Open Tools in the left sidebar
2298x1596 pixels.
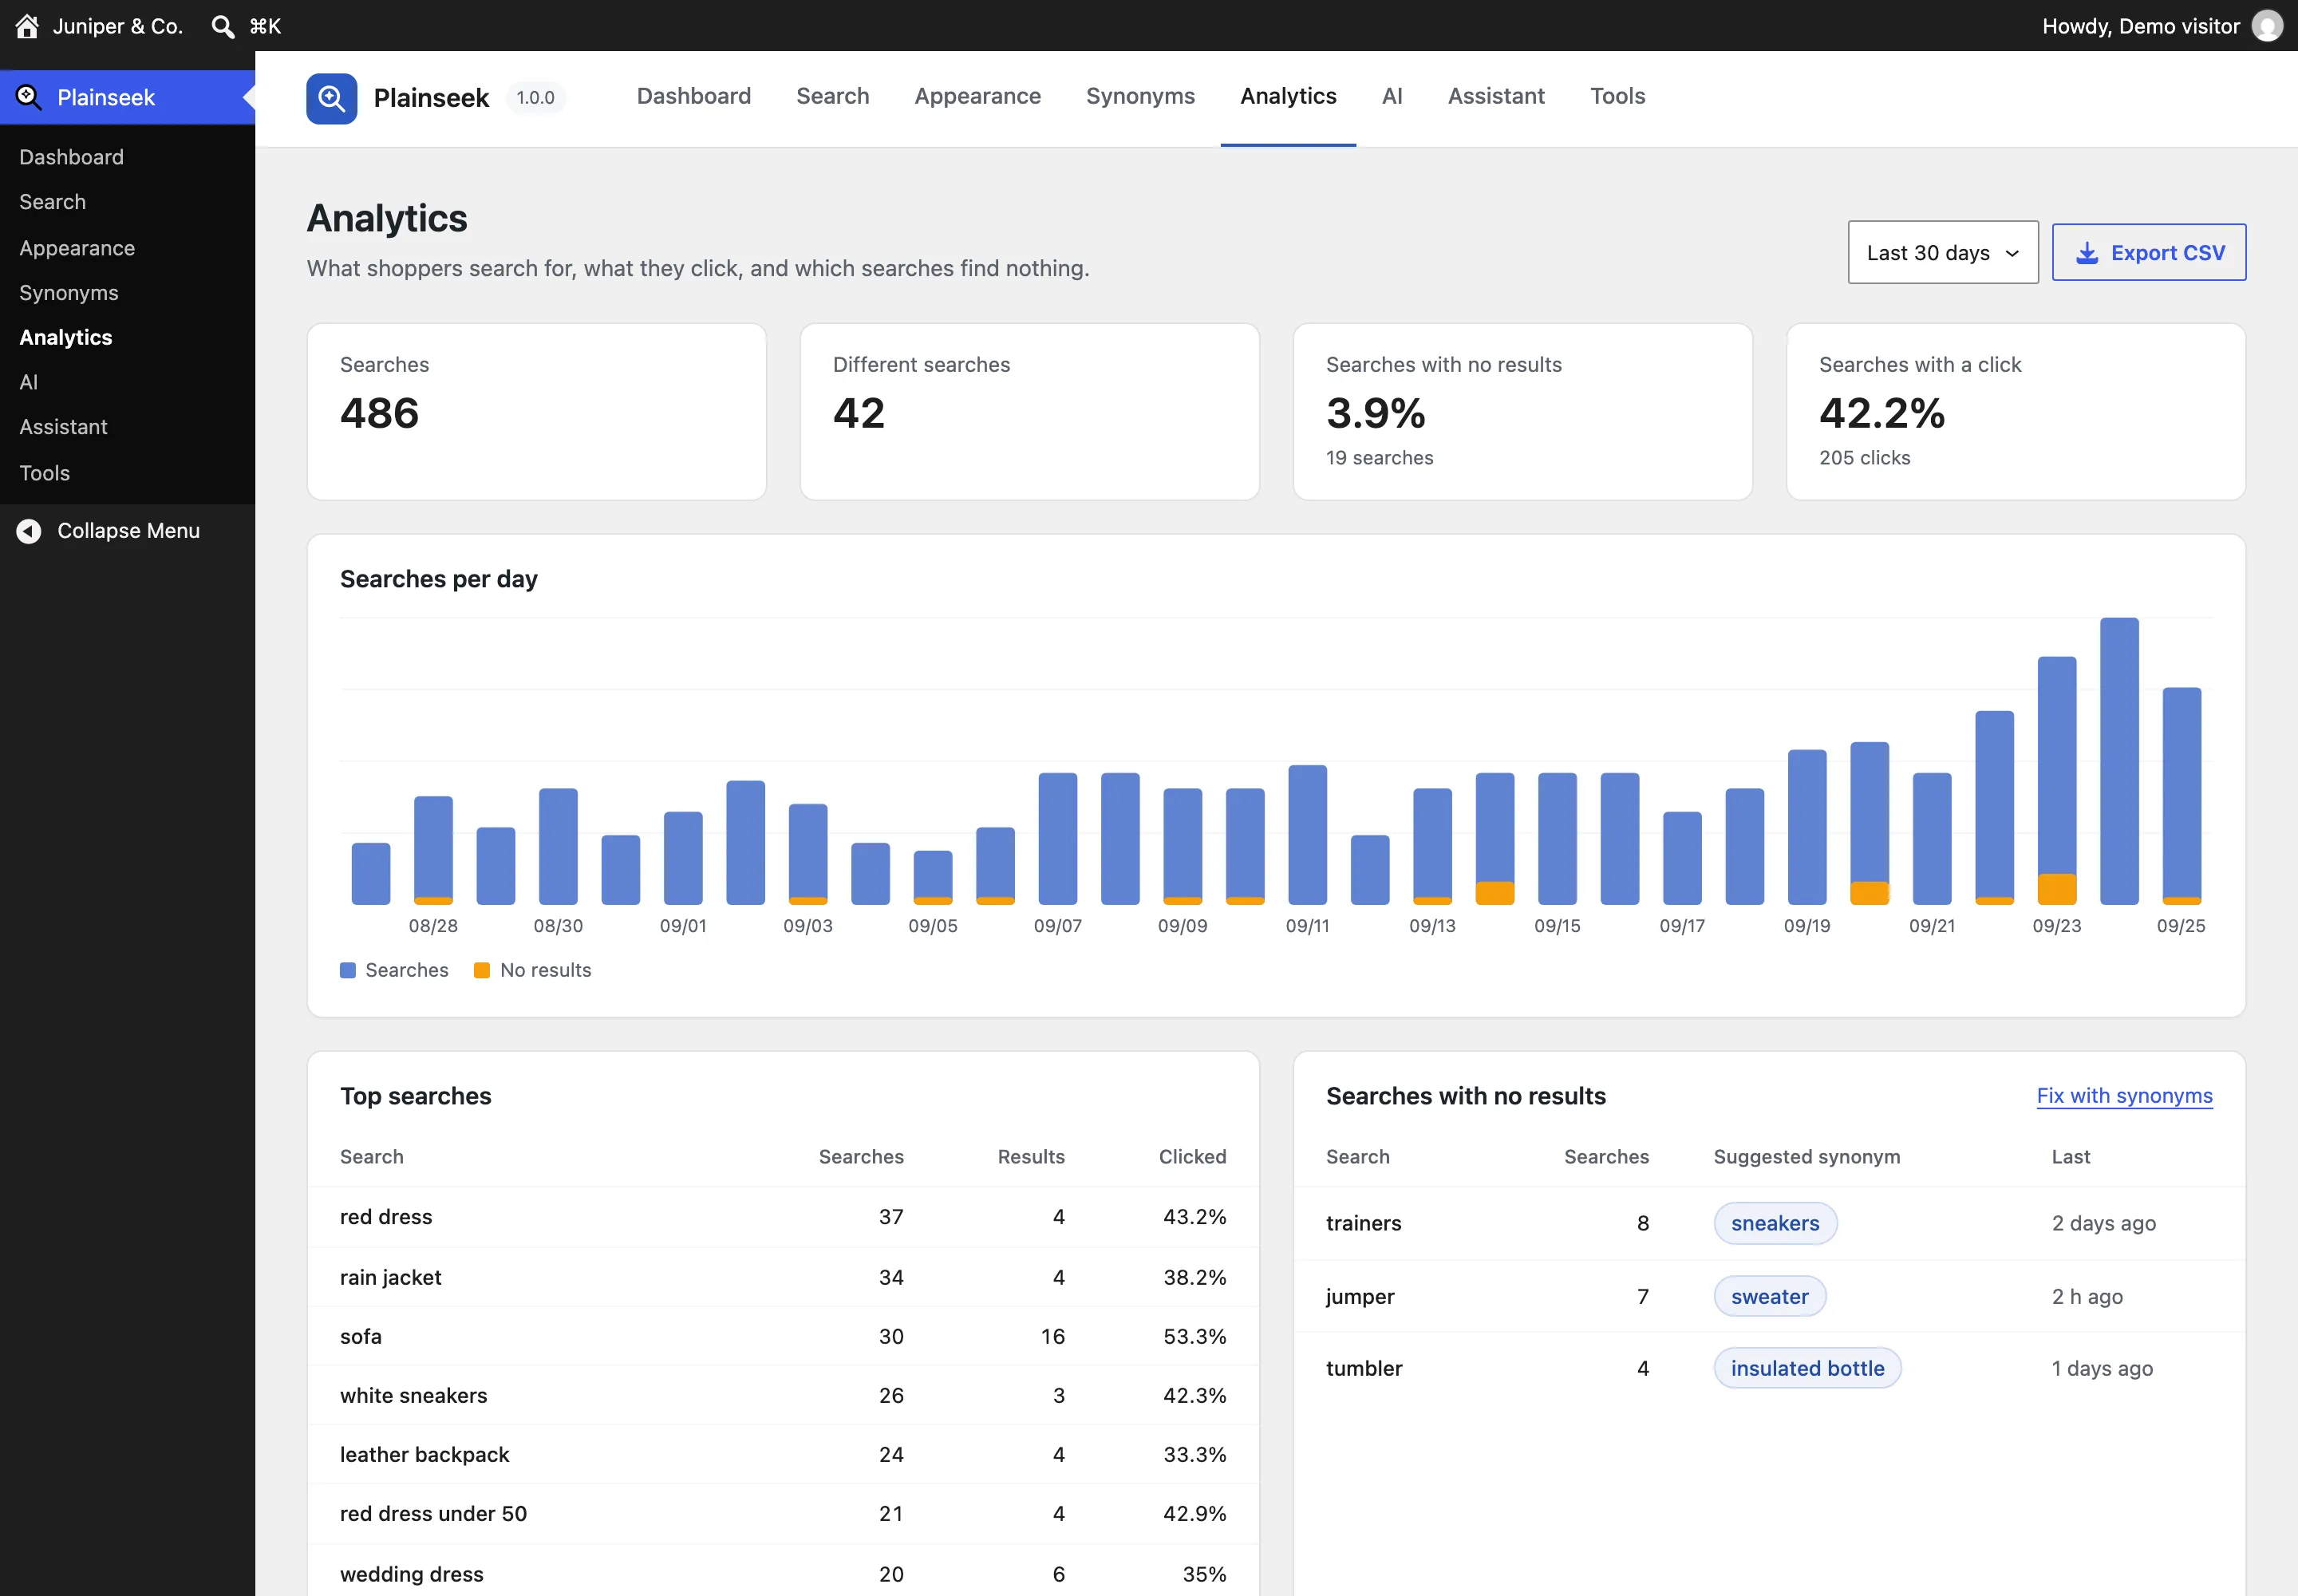(45, 473)
